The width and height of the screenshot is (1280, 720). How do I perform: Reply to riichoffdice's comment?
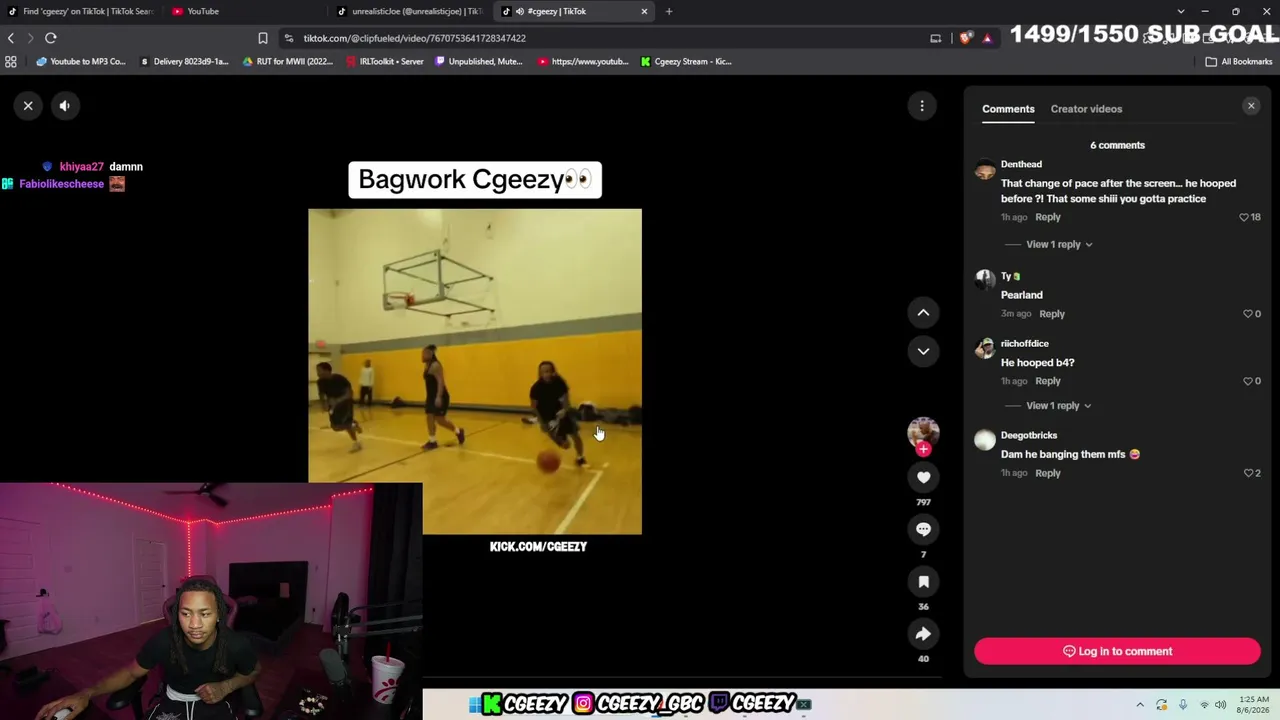tap(1048, 381)
